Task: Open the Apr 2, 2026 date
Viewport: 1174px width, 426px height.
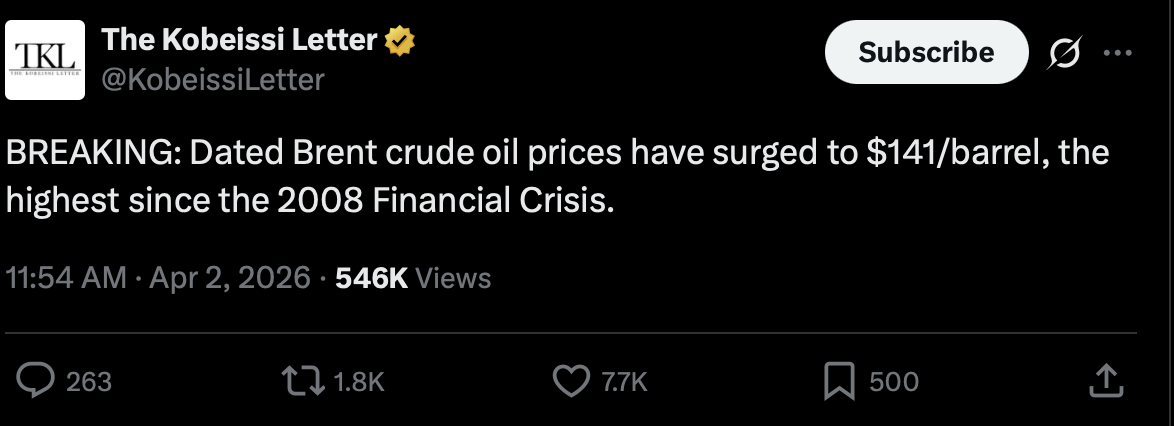Action: pyautogui.click(x=230, y=278)
